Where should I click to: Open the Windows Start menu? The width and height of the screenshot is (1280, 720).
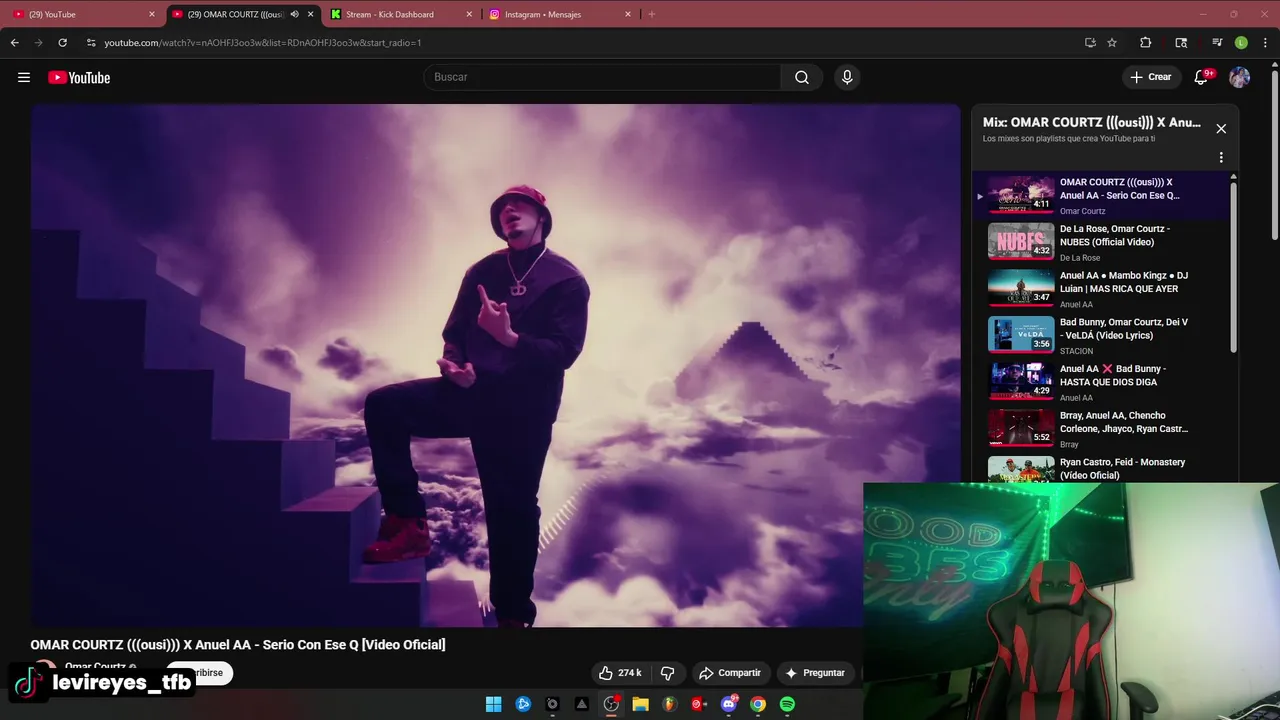click(493, 704)
